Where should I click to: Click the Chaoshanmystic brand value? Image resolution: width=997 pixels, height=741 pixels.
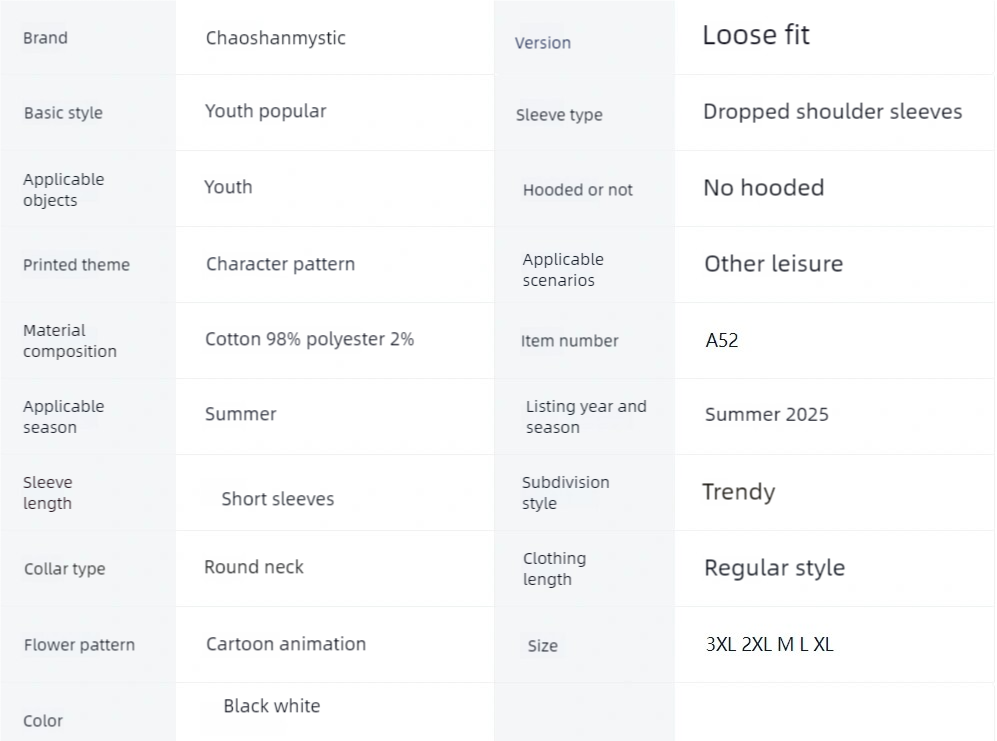click(275, 38)
